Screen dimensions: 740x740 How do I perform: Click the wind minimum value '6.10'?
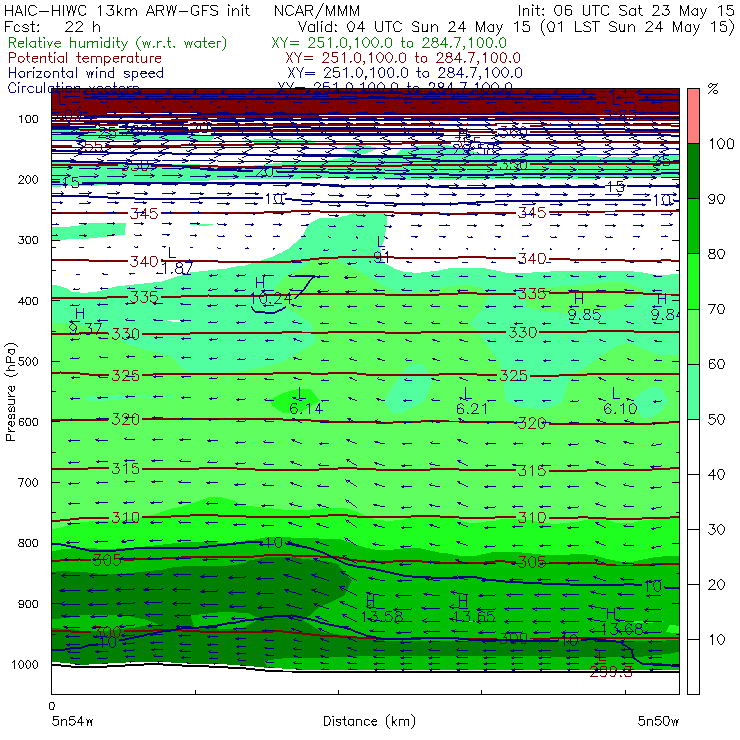(620, 408)
